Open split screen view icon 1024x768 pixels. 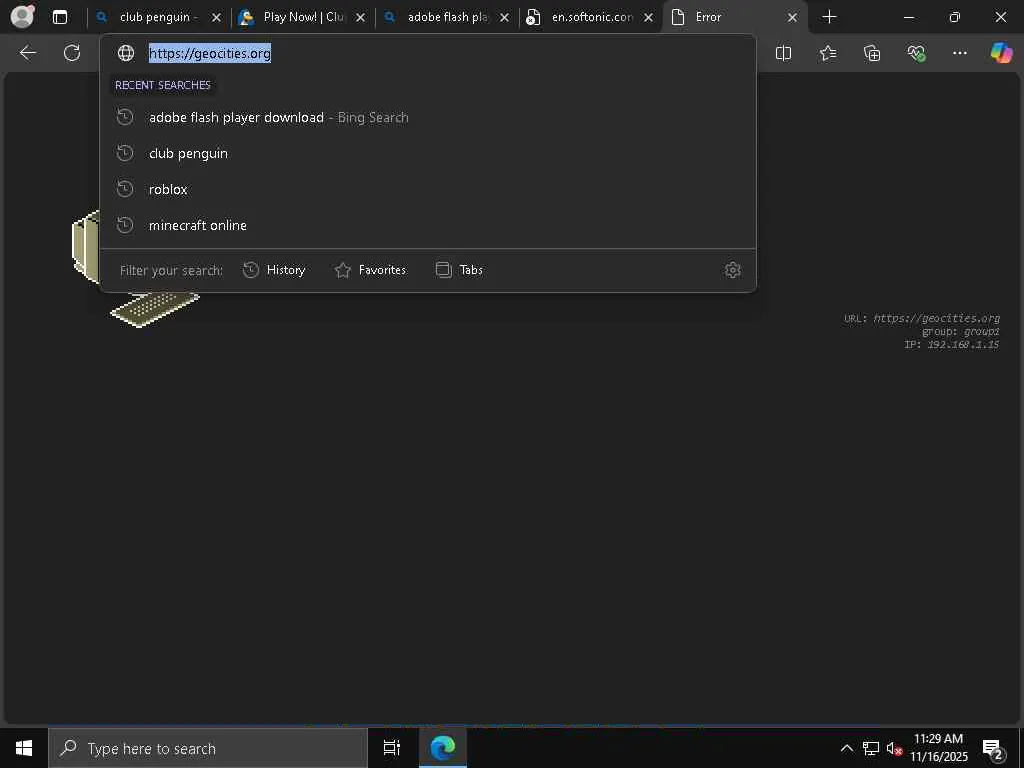[783, 53]
